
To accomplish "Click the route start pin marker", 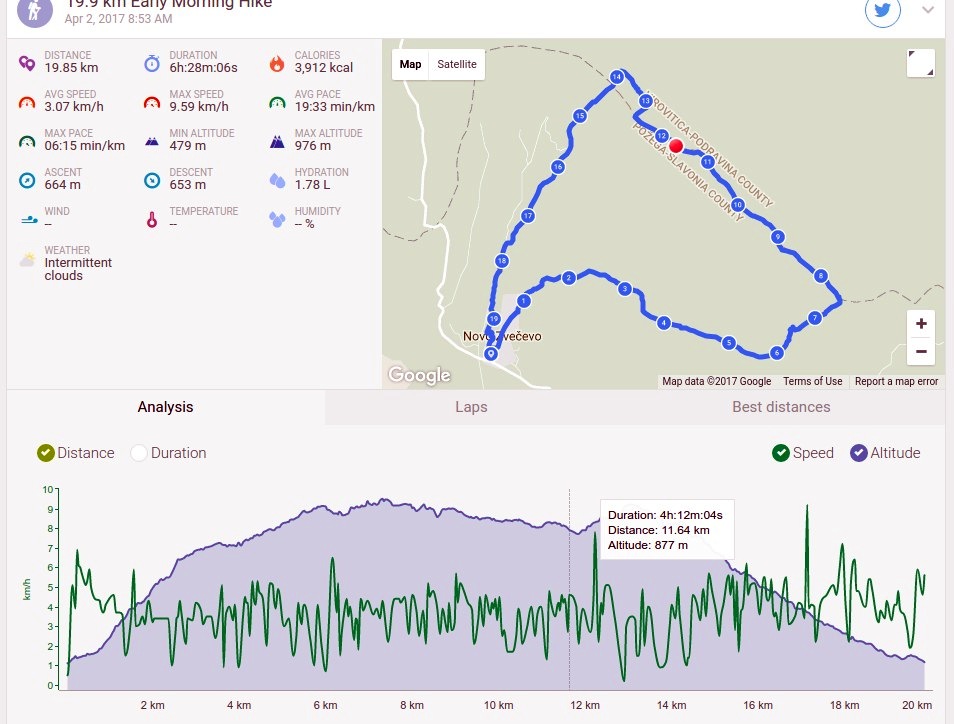I will 490,353.
